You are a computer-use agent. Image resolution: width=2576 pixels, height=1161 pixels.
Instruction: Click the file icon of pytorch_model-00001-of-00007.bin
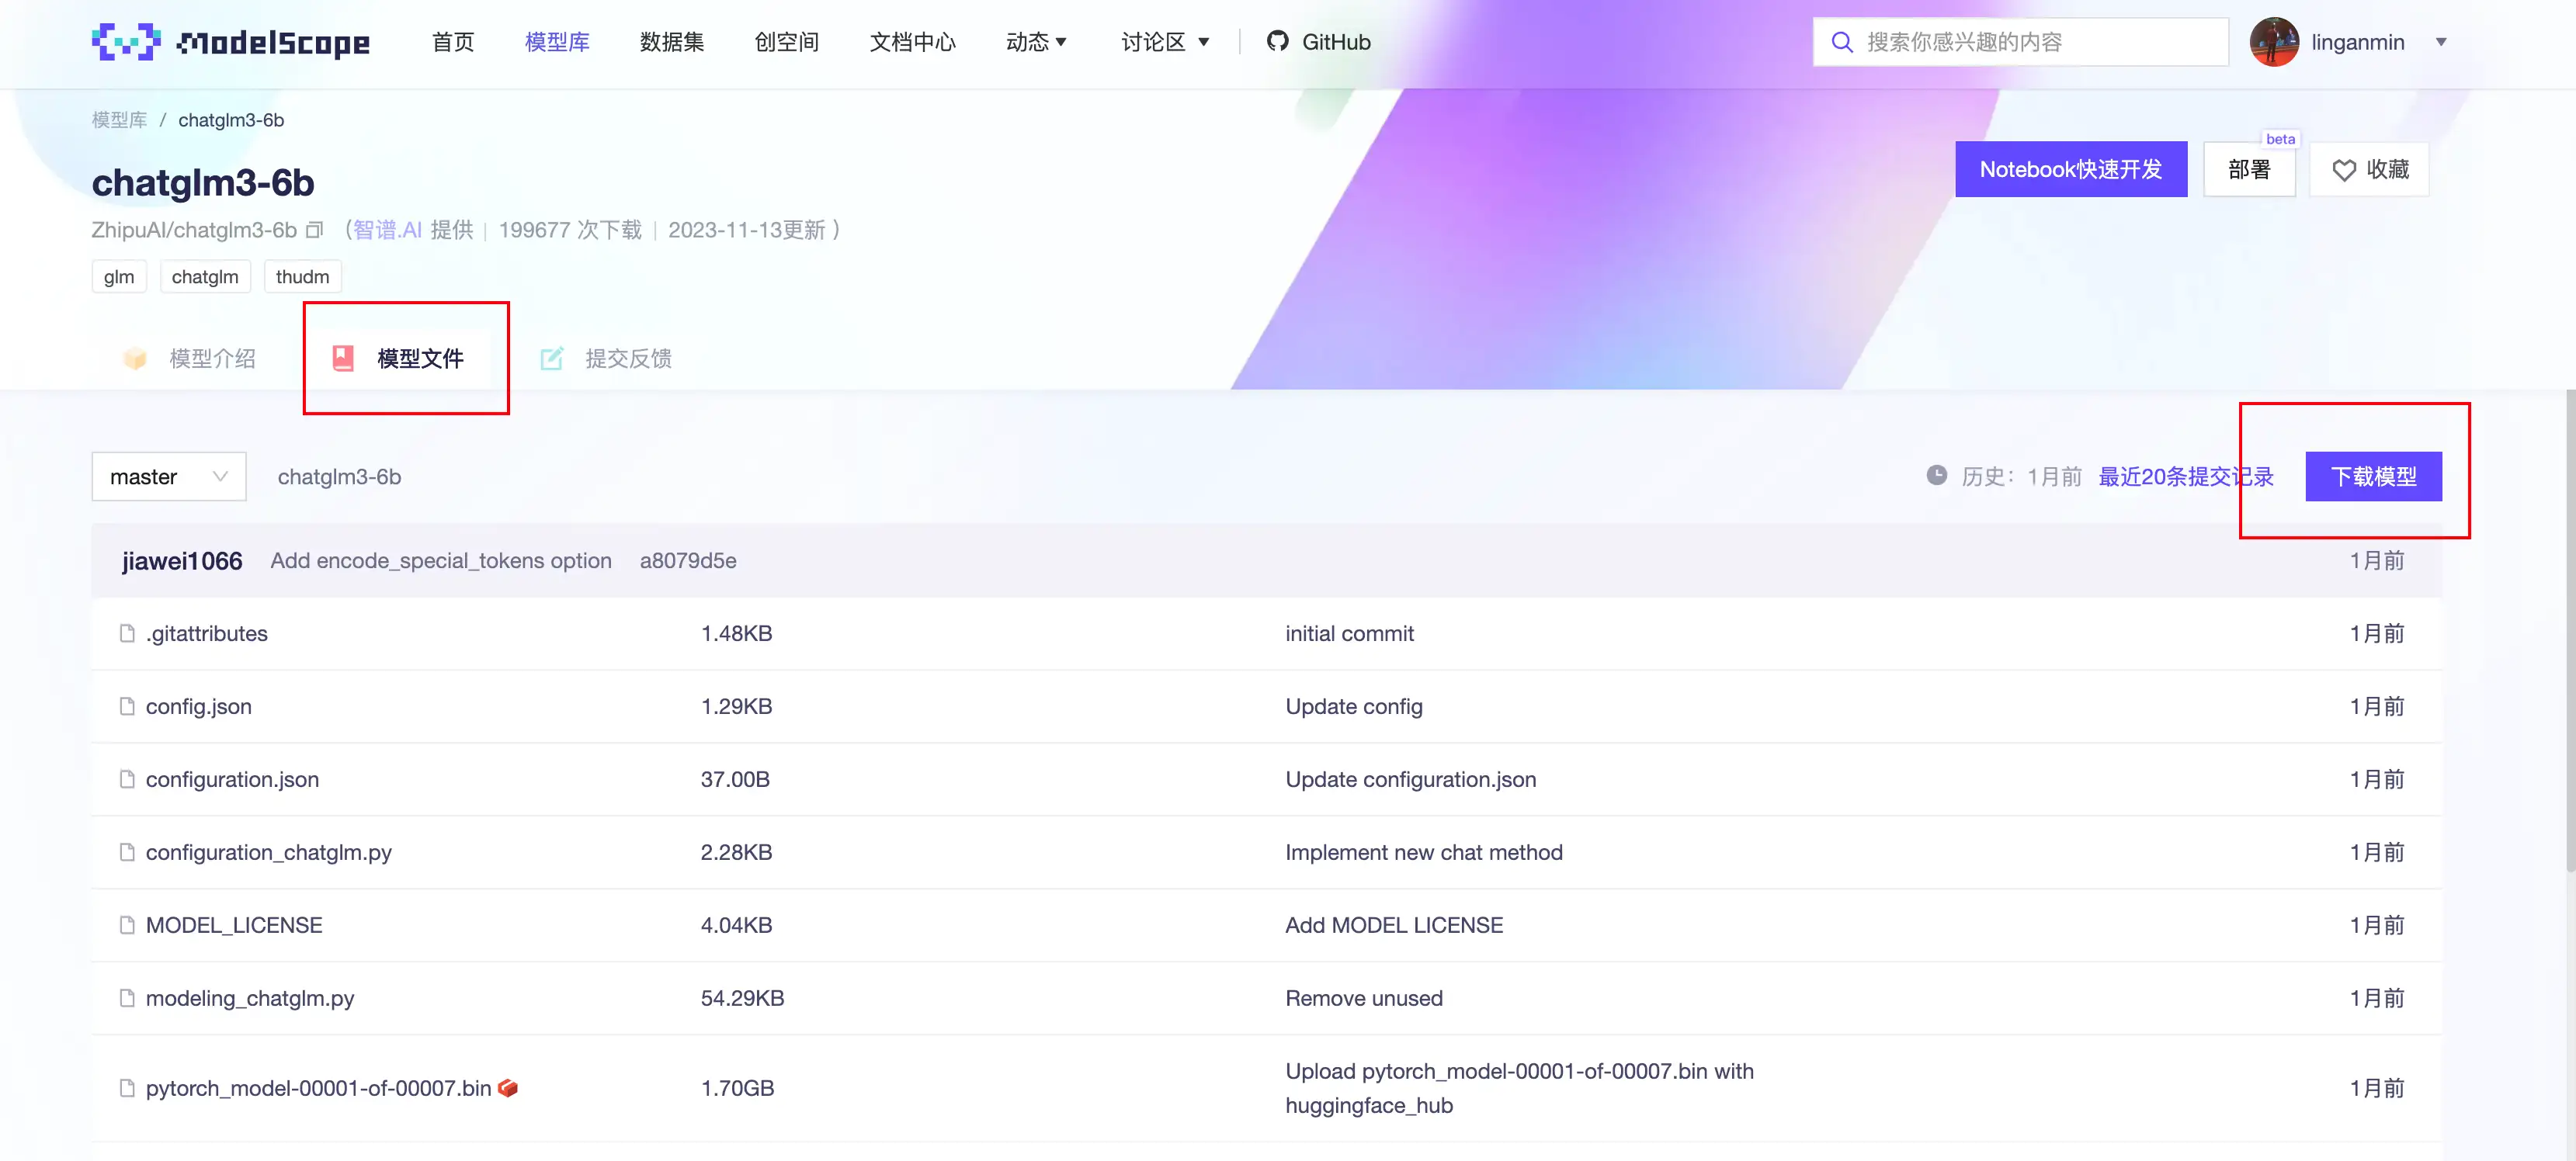pos(127,1088)
